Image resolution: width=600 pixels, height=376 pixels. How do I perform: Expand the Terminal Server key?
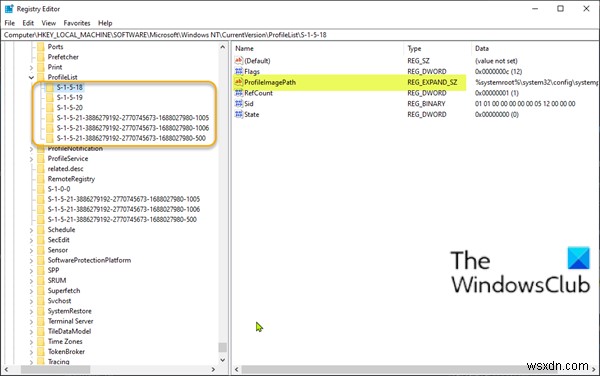31,321
